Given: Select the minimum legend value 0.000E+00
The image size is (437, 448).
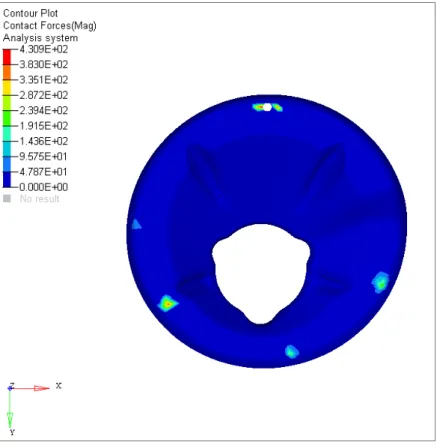Looking at the screenshot, I should pyautogui.click(x=44, y=187).
